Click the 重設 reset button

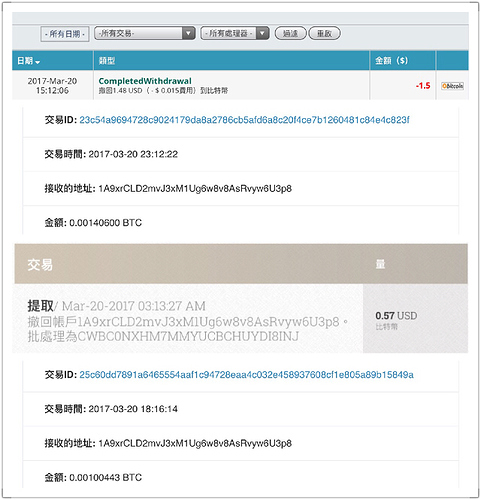325,33
